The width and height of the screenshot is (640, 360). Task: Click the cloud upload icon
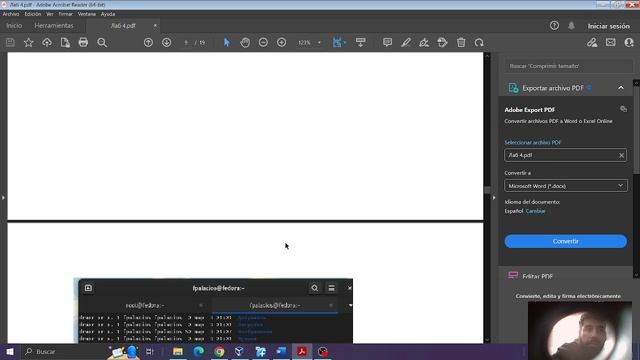click(x=47, y=42)
